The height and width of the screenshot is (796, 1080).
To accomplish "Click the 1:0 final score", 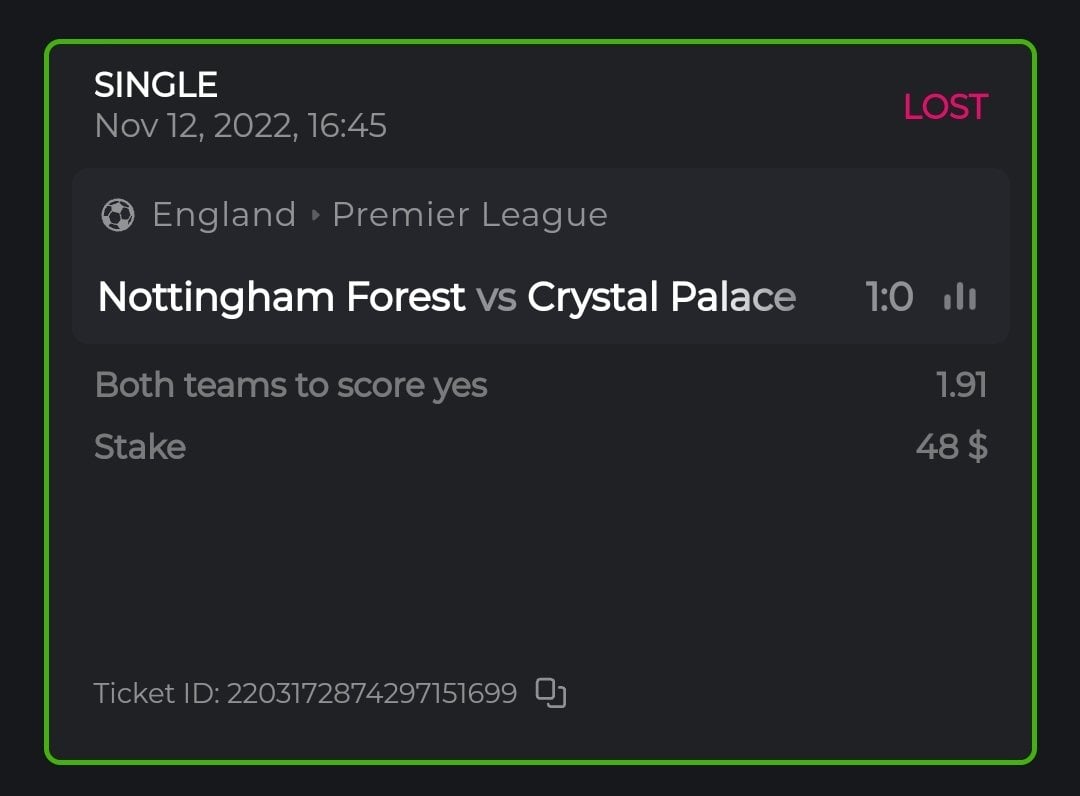I will 889,297.
